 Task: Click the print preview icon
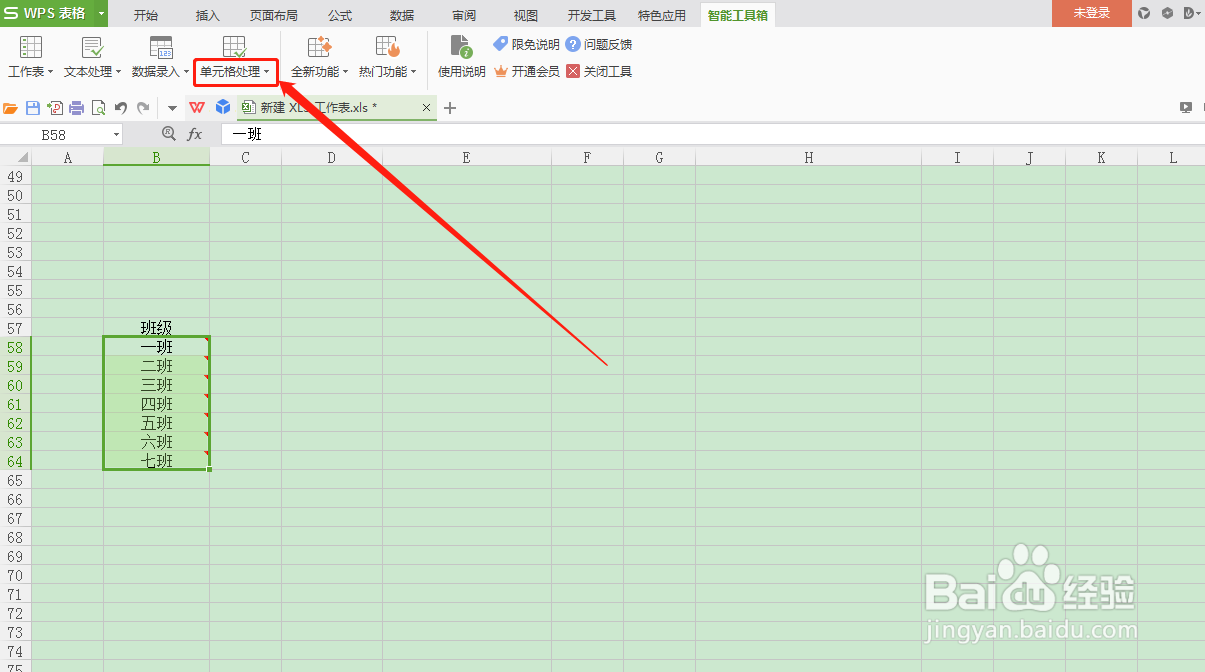(x=98, y=108)
